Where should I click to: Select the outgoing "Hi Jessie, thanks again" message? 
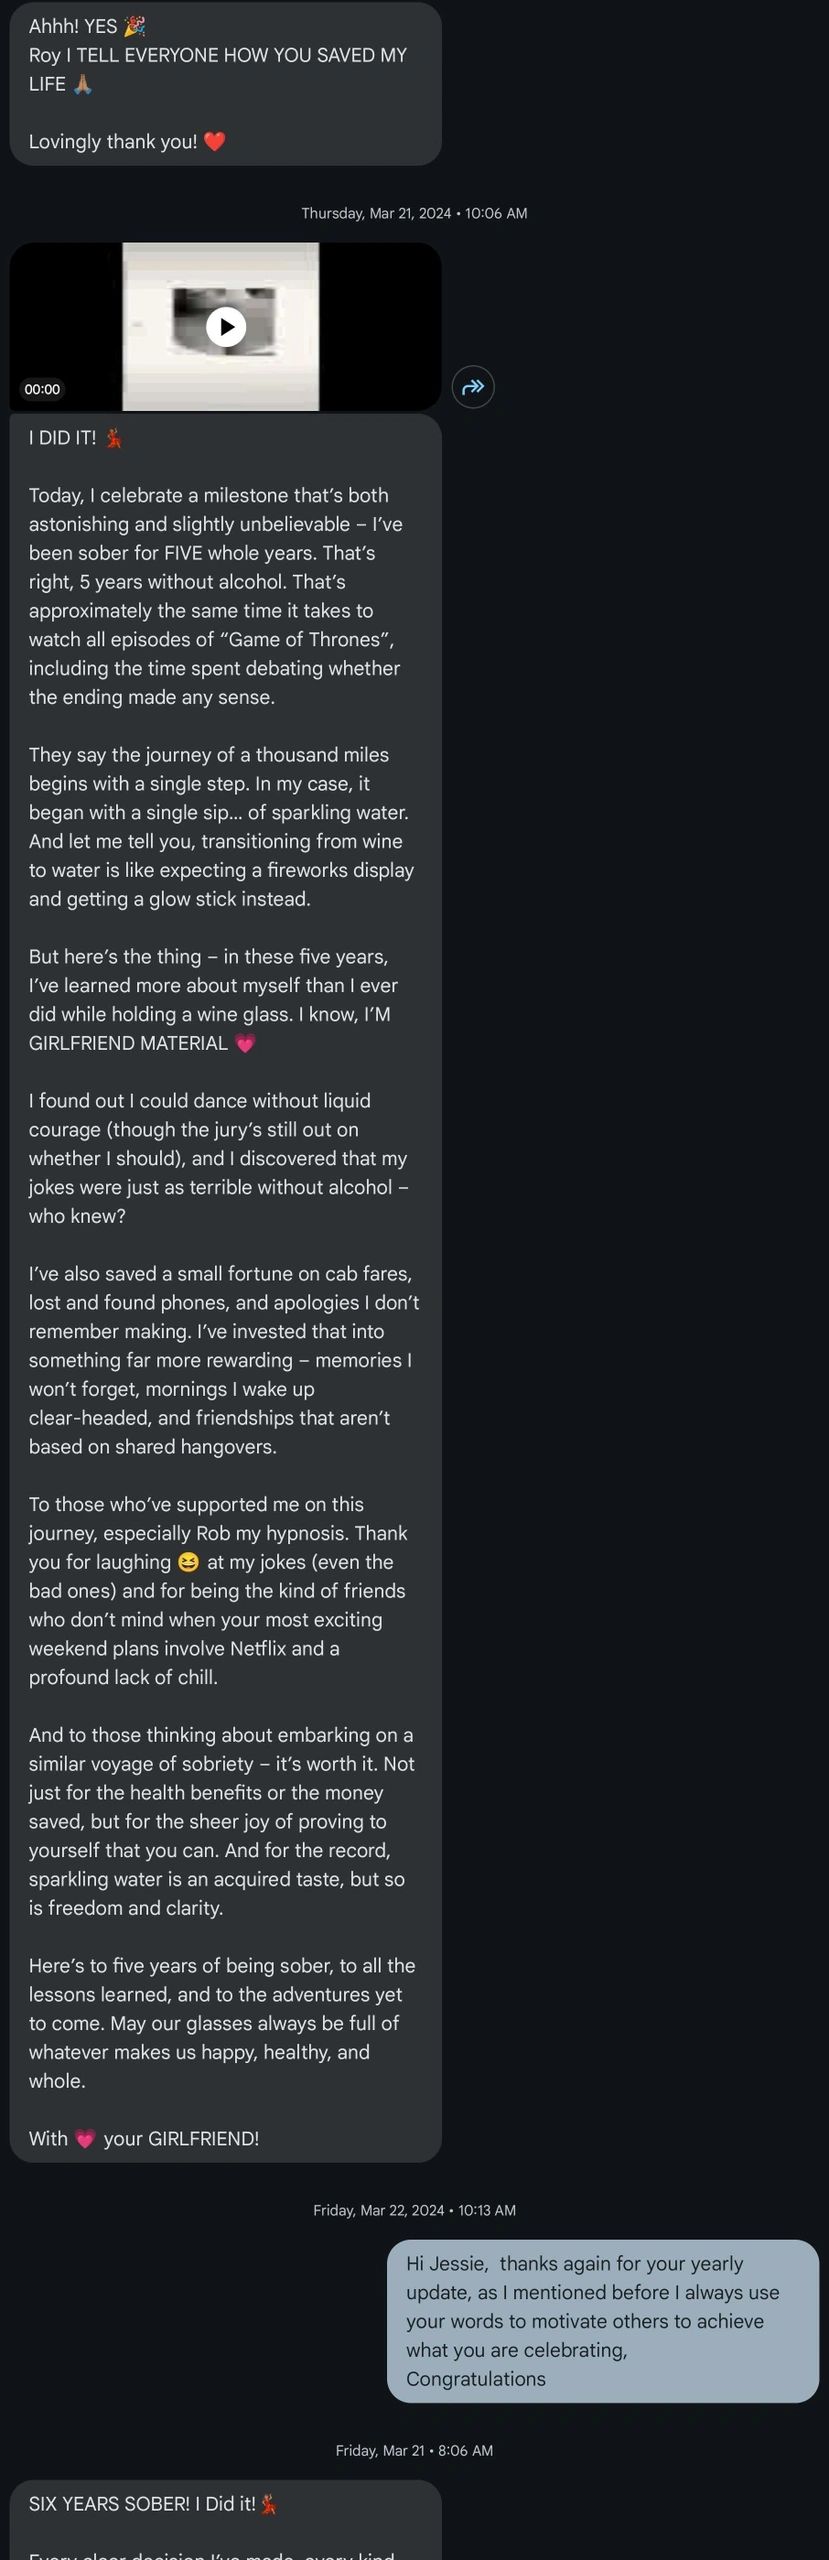coord(602,2321)
